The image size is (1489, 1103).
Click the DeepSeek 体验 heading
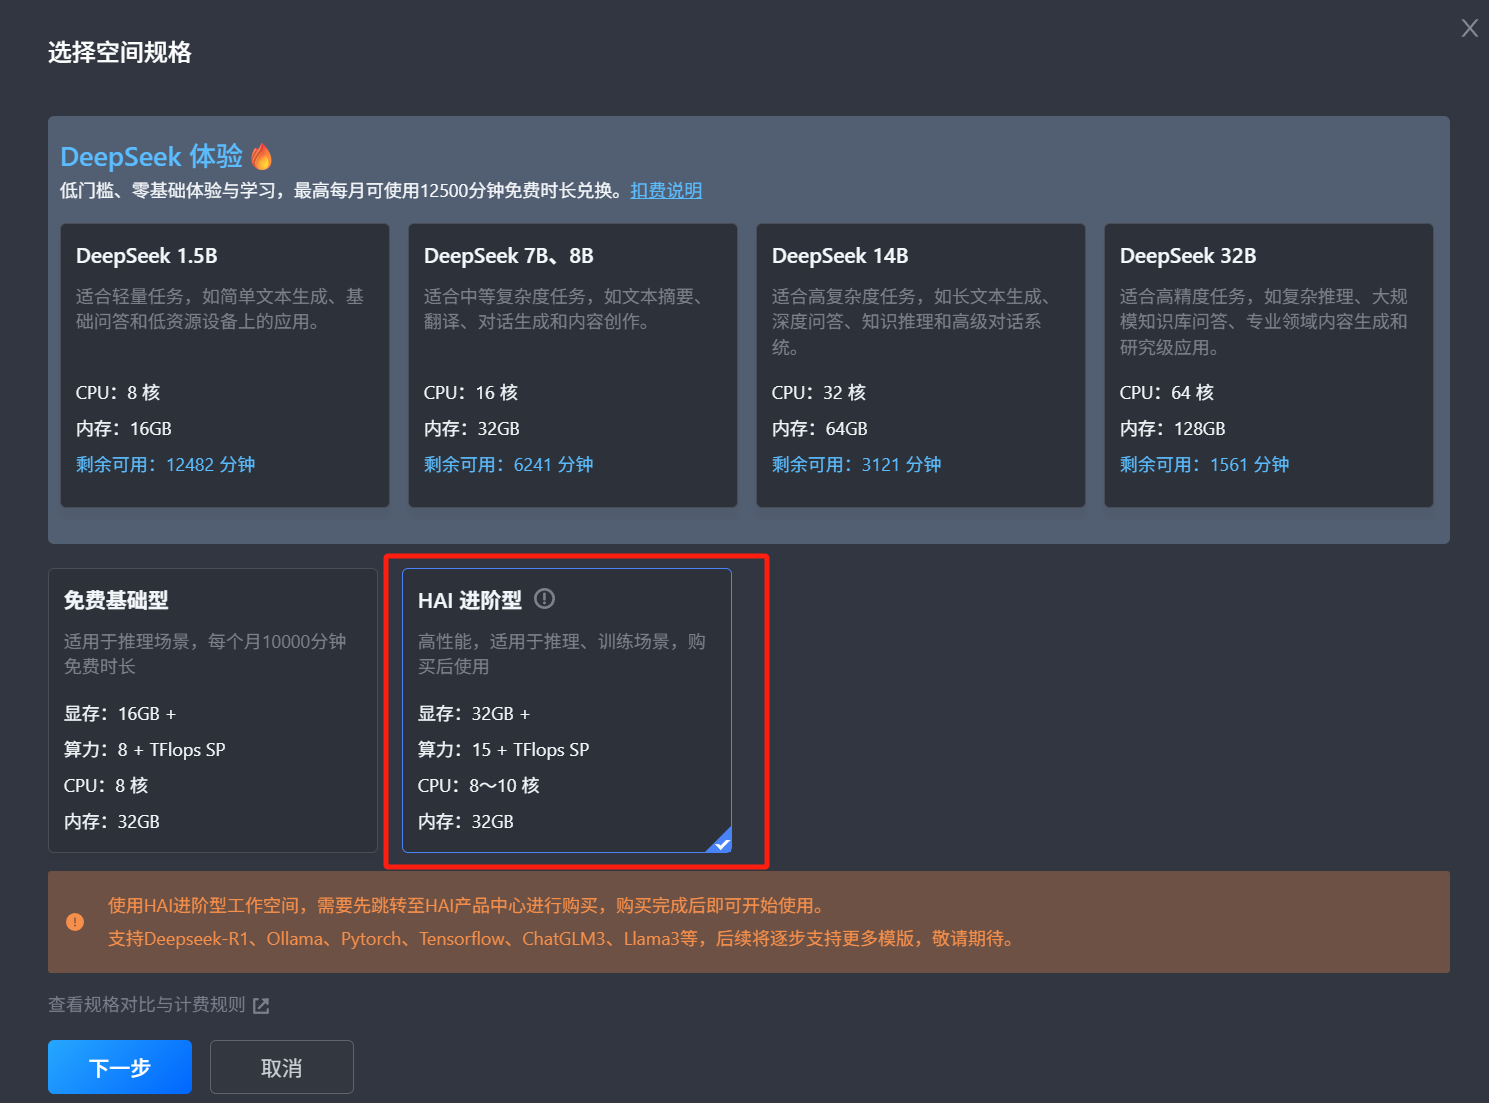coord(152,156)
